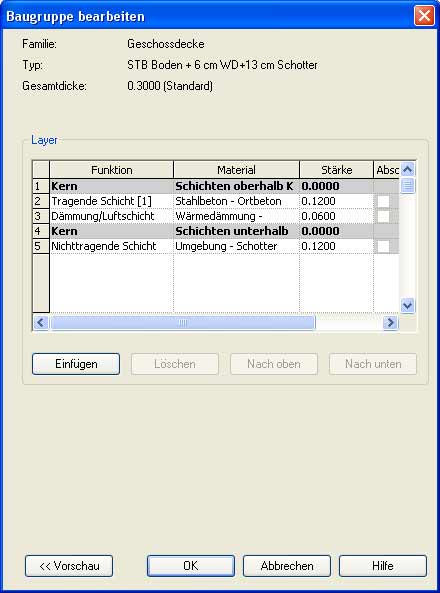Select Umgebung - Schotter material cell
Screen dimensions: 440x593
point(236,246)
